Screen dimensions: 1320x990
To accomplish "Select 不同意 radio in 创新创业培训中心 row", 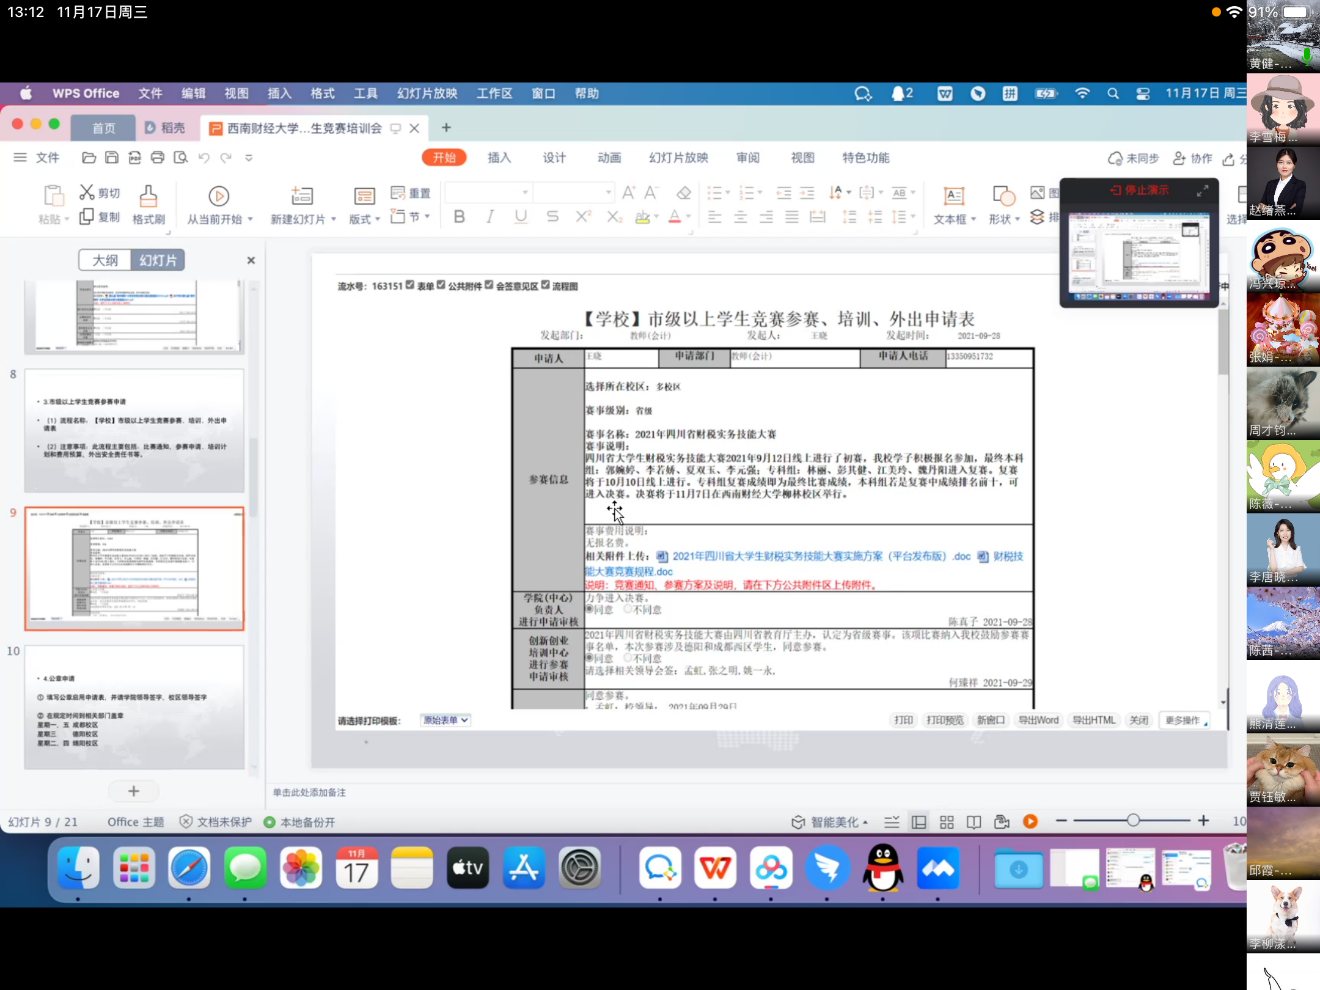I will point(628,658).
